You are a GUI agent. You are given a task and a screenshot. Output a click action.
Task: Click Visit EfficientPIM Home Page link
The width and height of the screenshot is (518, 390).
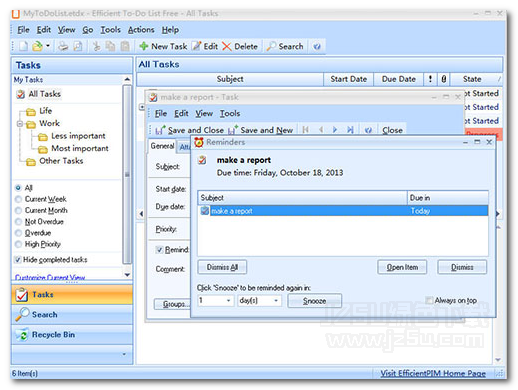point(433,373)
